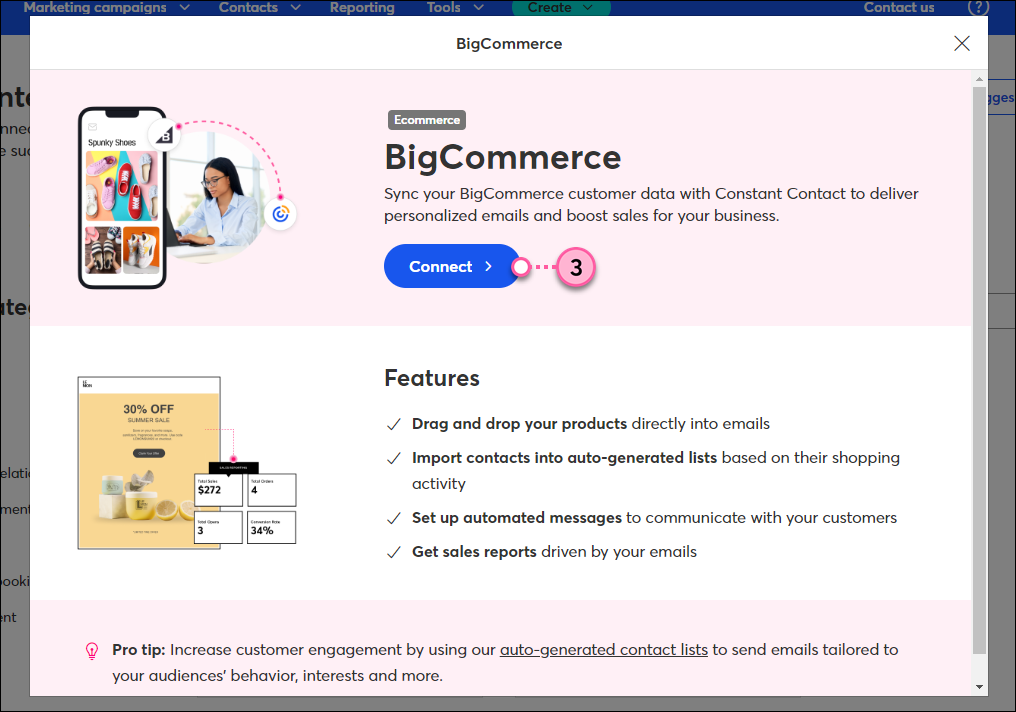
Task: Open the Reporting menu
Action: coord(362,8)
